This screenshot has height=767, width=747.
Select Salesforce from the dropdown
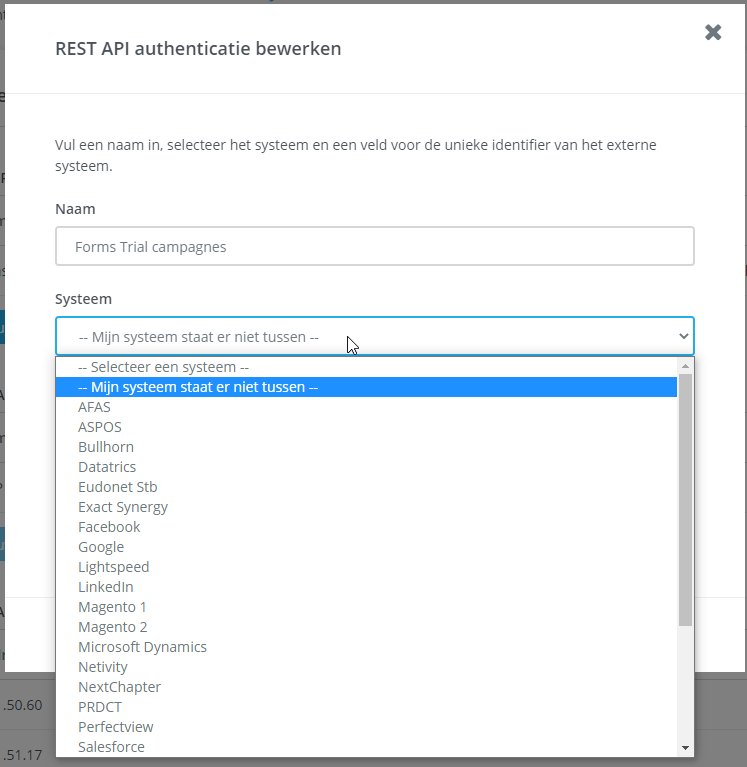[x=111, y=747]
